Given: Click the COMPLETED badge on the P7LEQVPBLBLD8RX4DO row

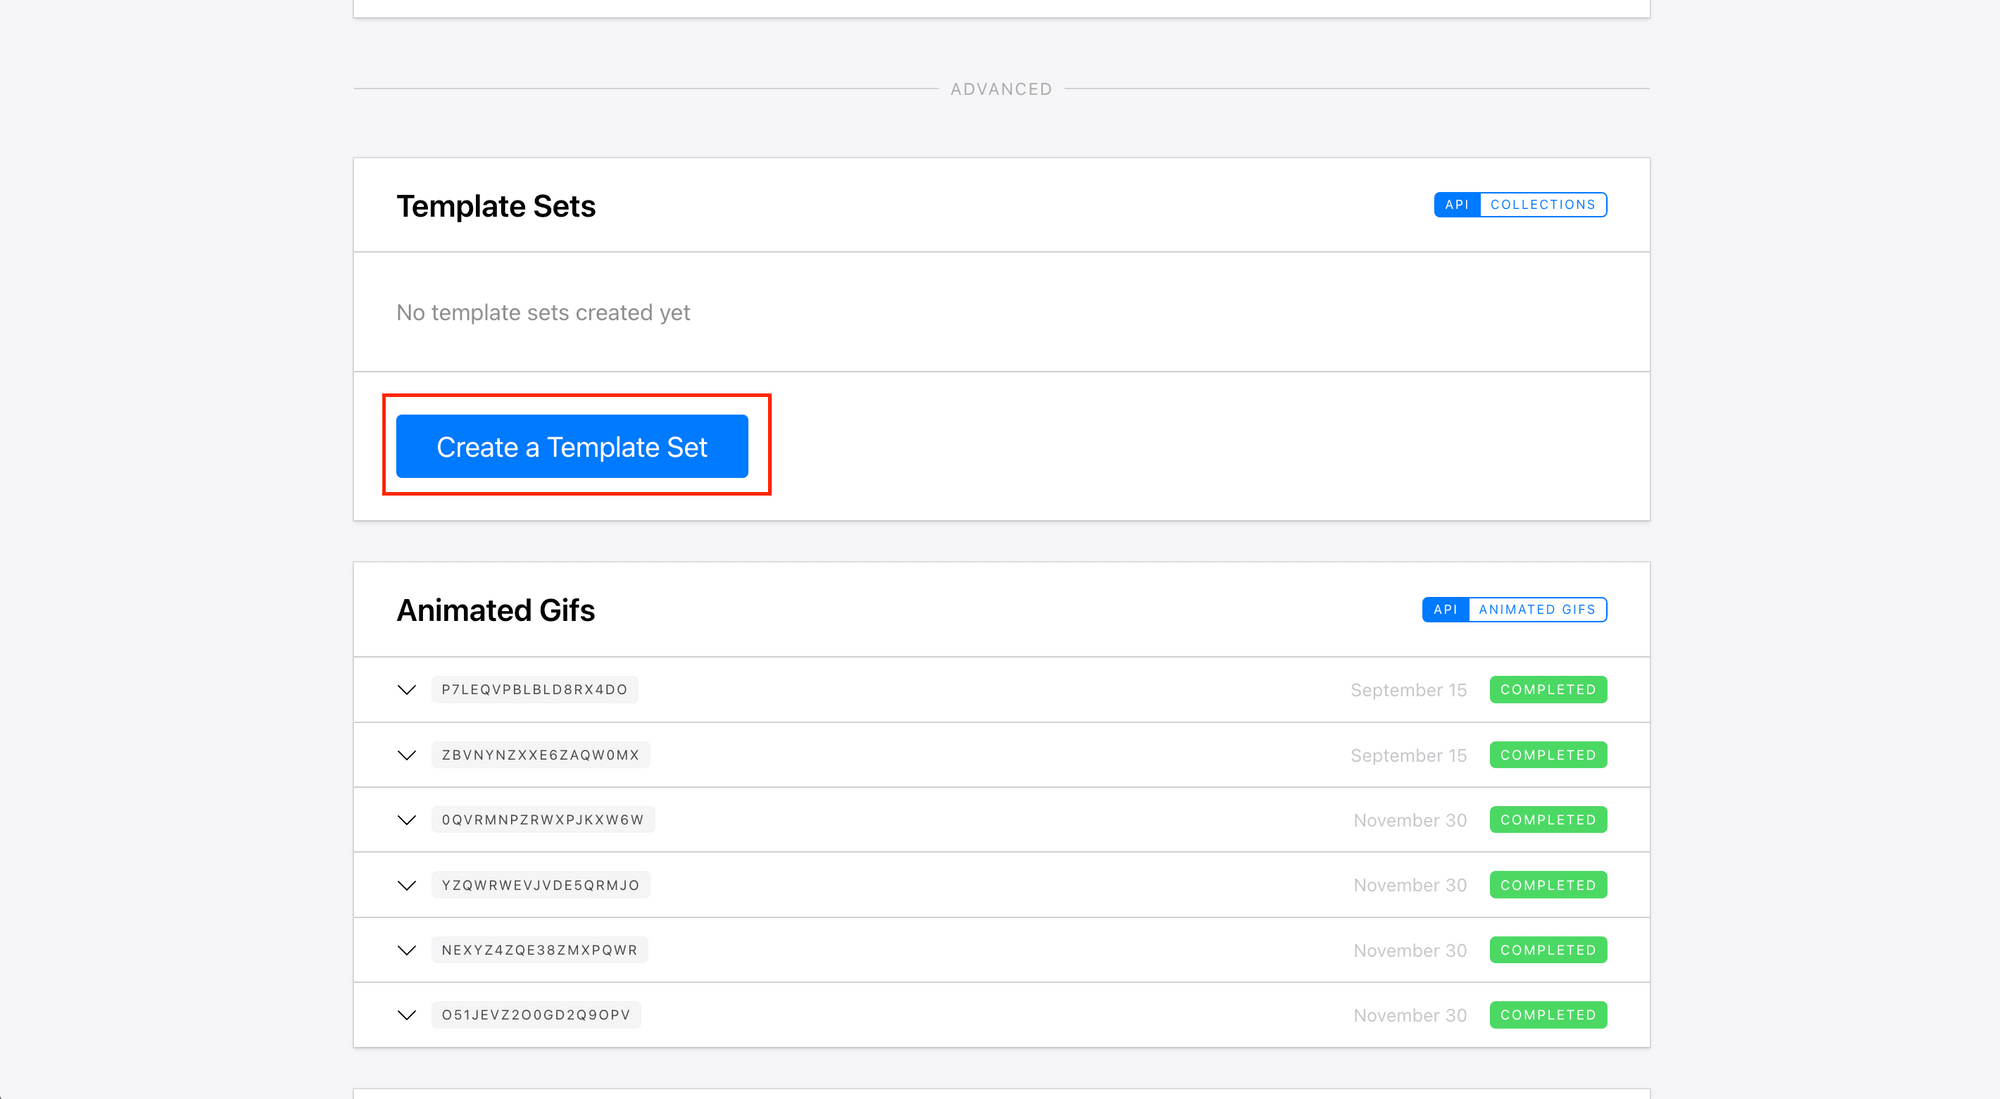Looking at the screenshot, I should (x=1547, y=690).
